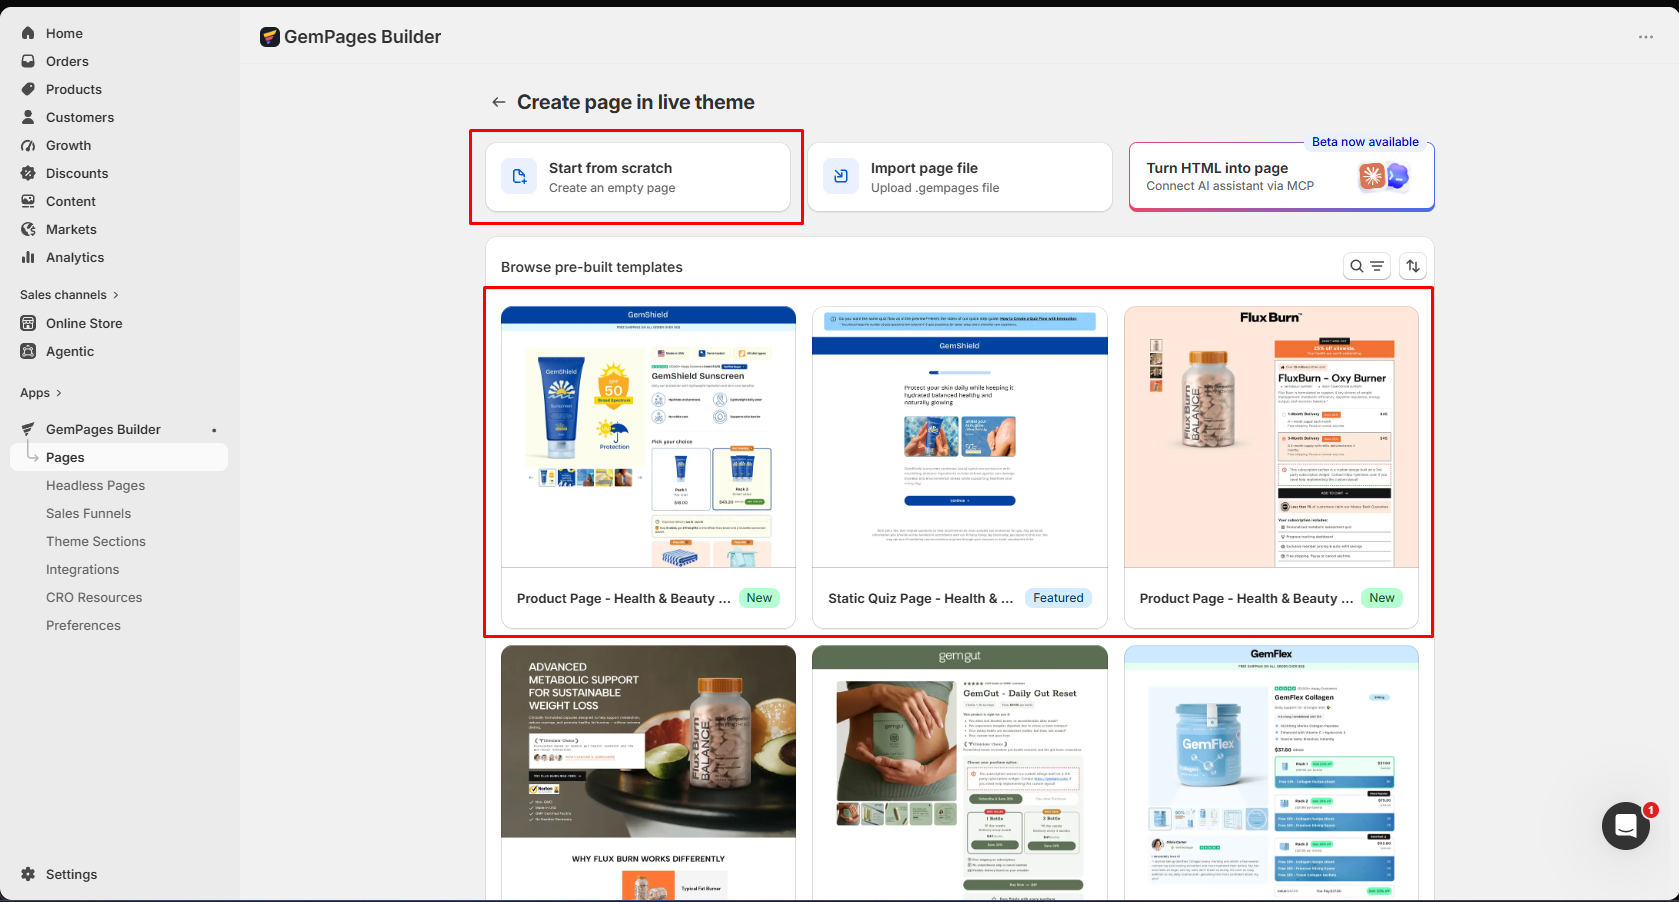Open Headless Pages in sidebar
This screenshot has width=1679, height=902.
click(95, 485)
